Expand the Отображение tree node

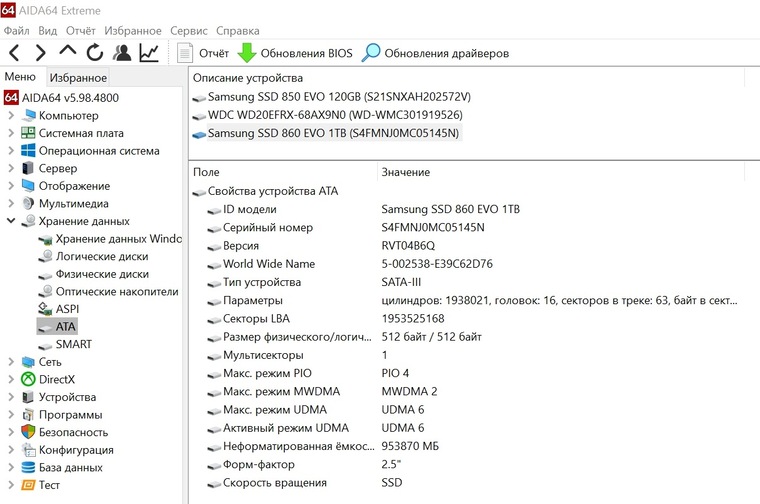pyautogui.click(x=11, y=186)
